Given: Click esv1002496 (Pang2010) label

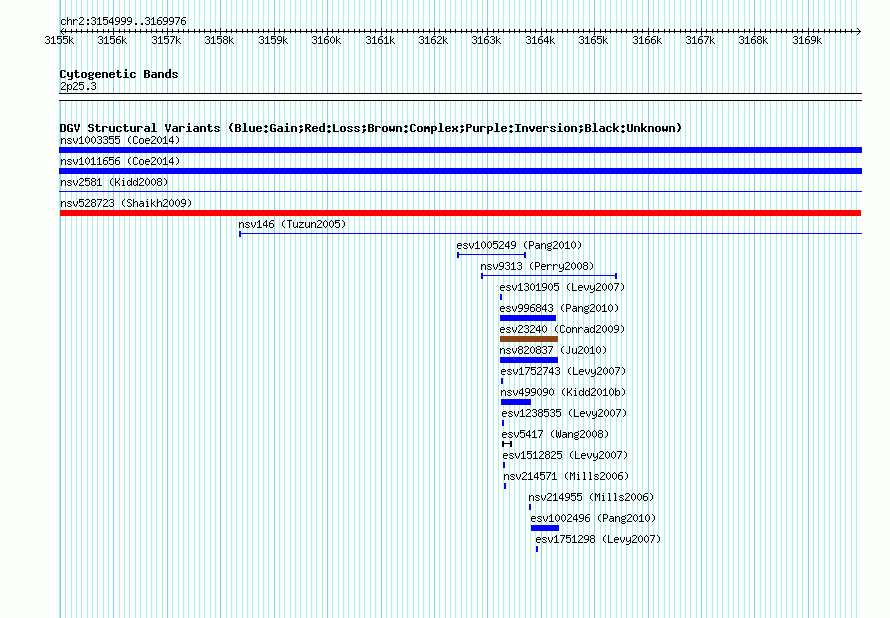Looking at the screenshot, I should (593, 518).
